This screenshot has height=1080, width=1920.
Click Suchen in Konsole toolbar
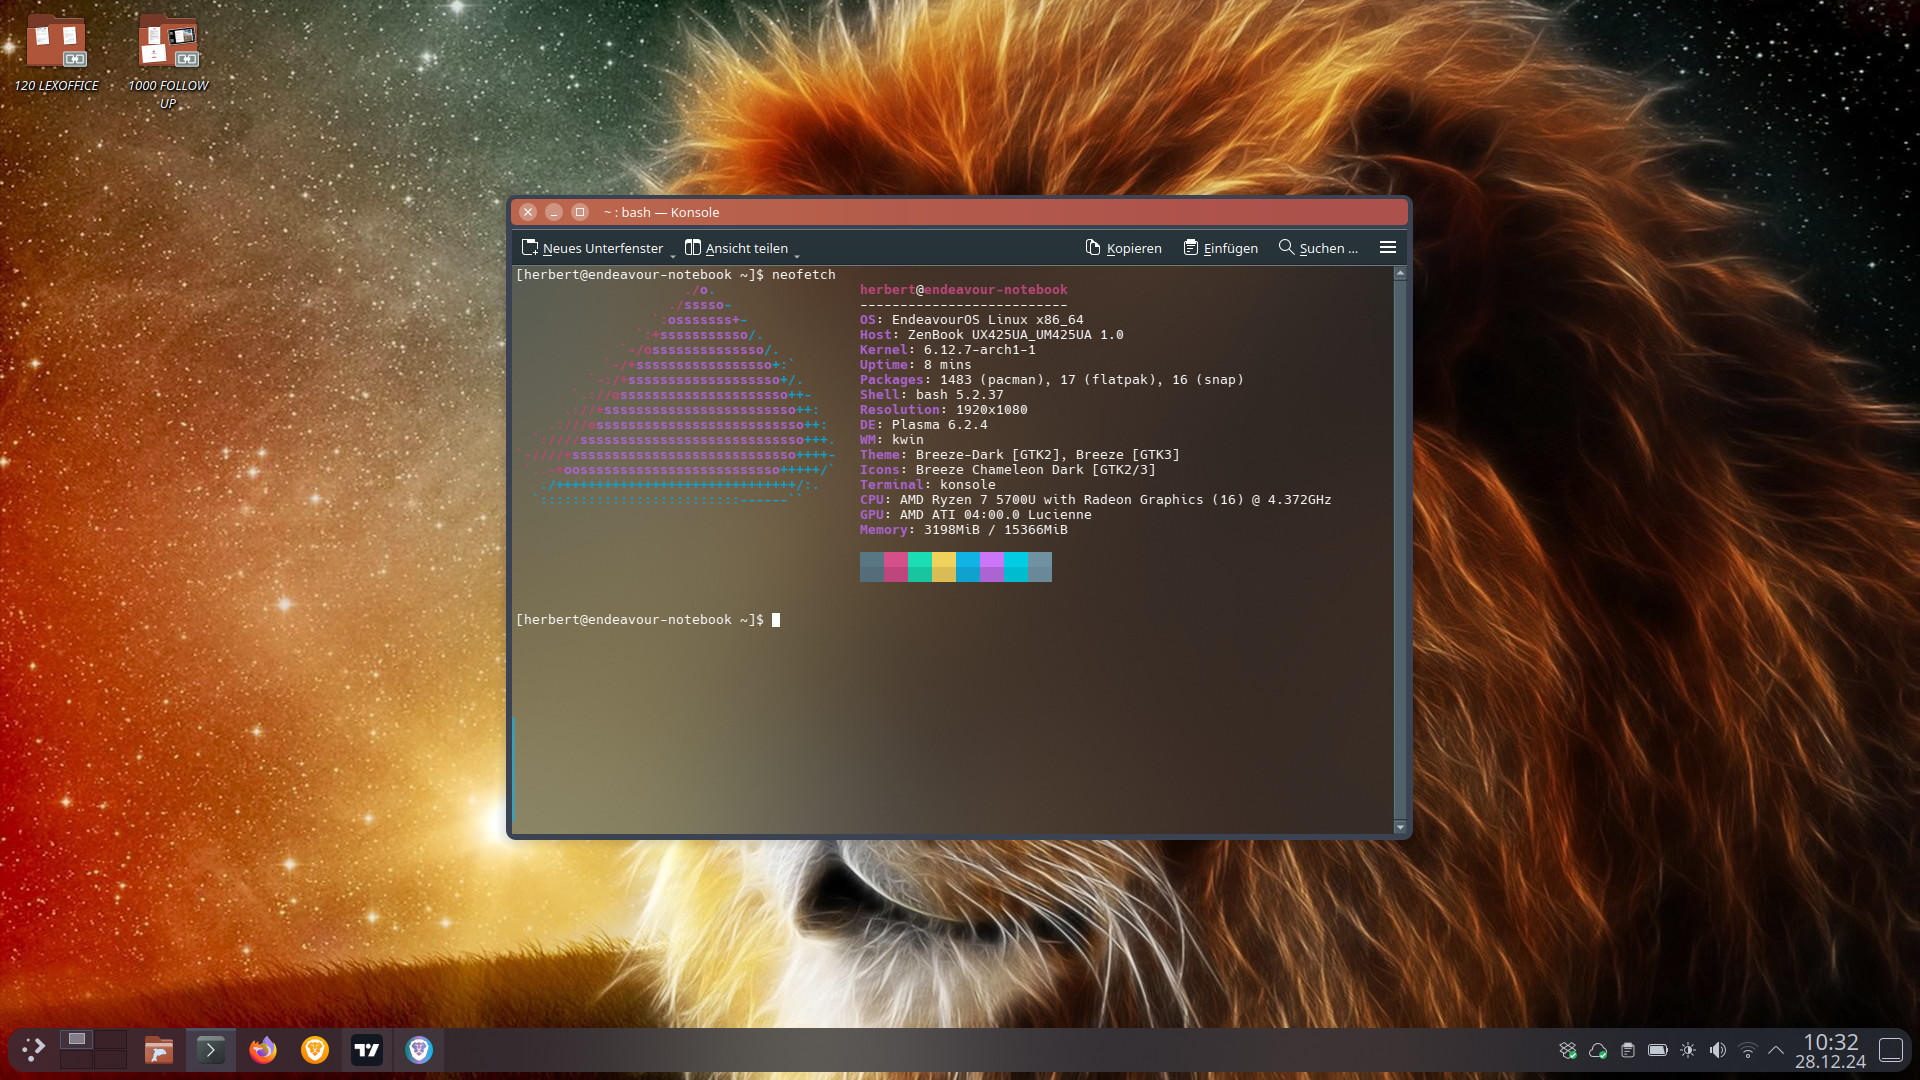(1318, 248)
